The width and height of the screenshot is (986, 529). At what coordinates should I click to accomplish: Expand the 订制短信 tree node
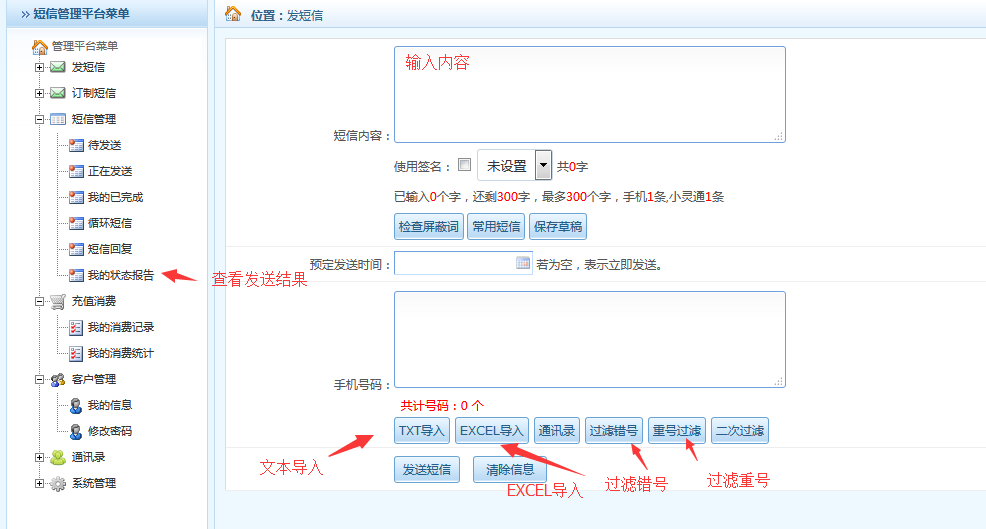(40, 93)
